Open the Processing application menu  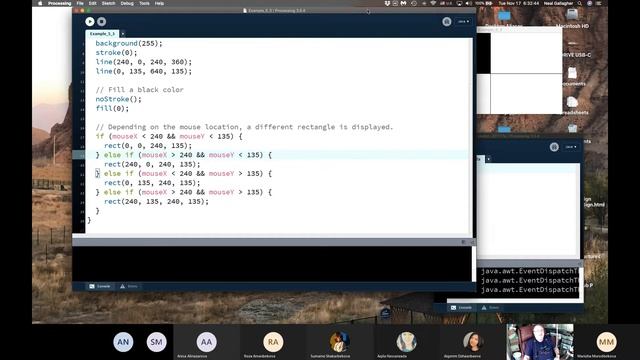pos(60,3)
